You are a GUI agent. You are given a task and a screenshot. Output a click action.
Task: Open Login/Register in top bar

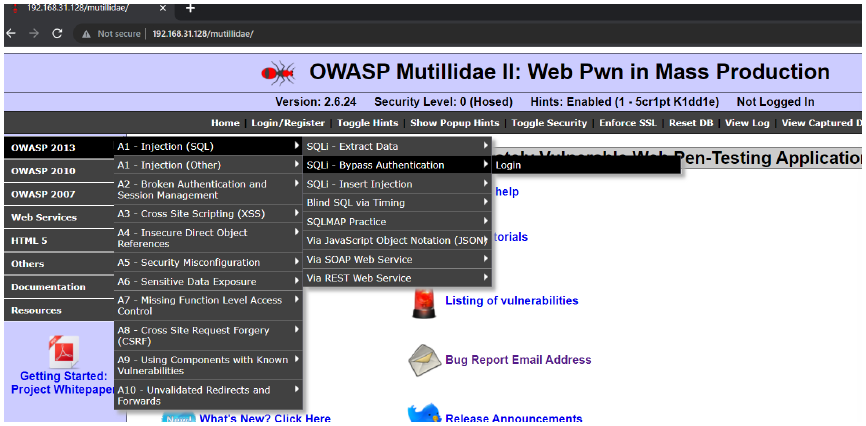click(x=288, y=123)
